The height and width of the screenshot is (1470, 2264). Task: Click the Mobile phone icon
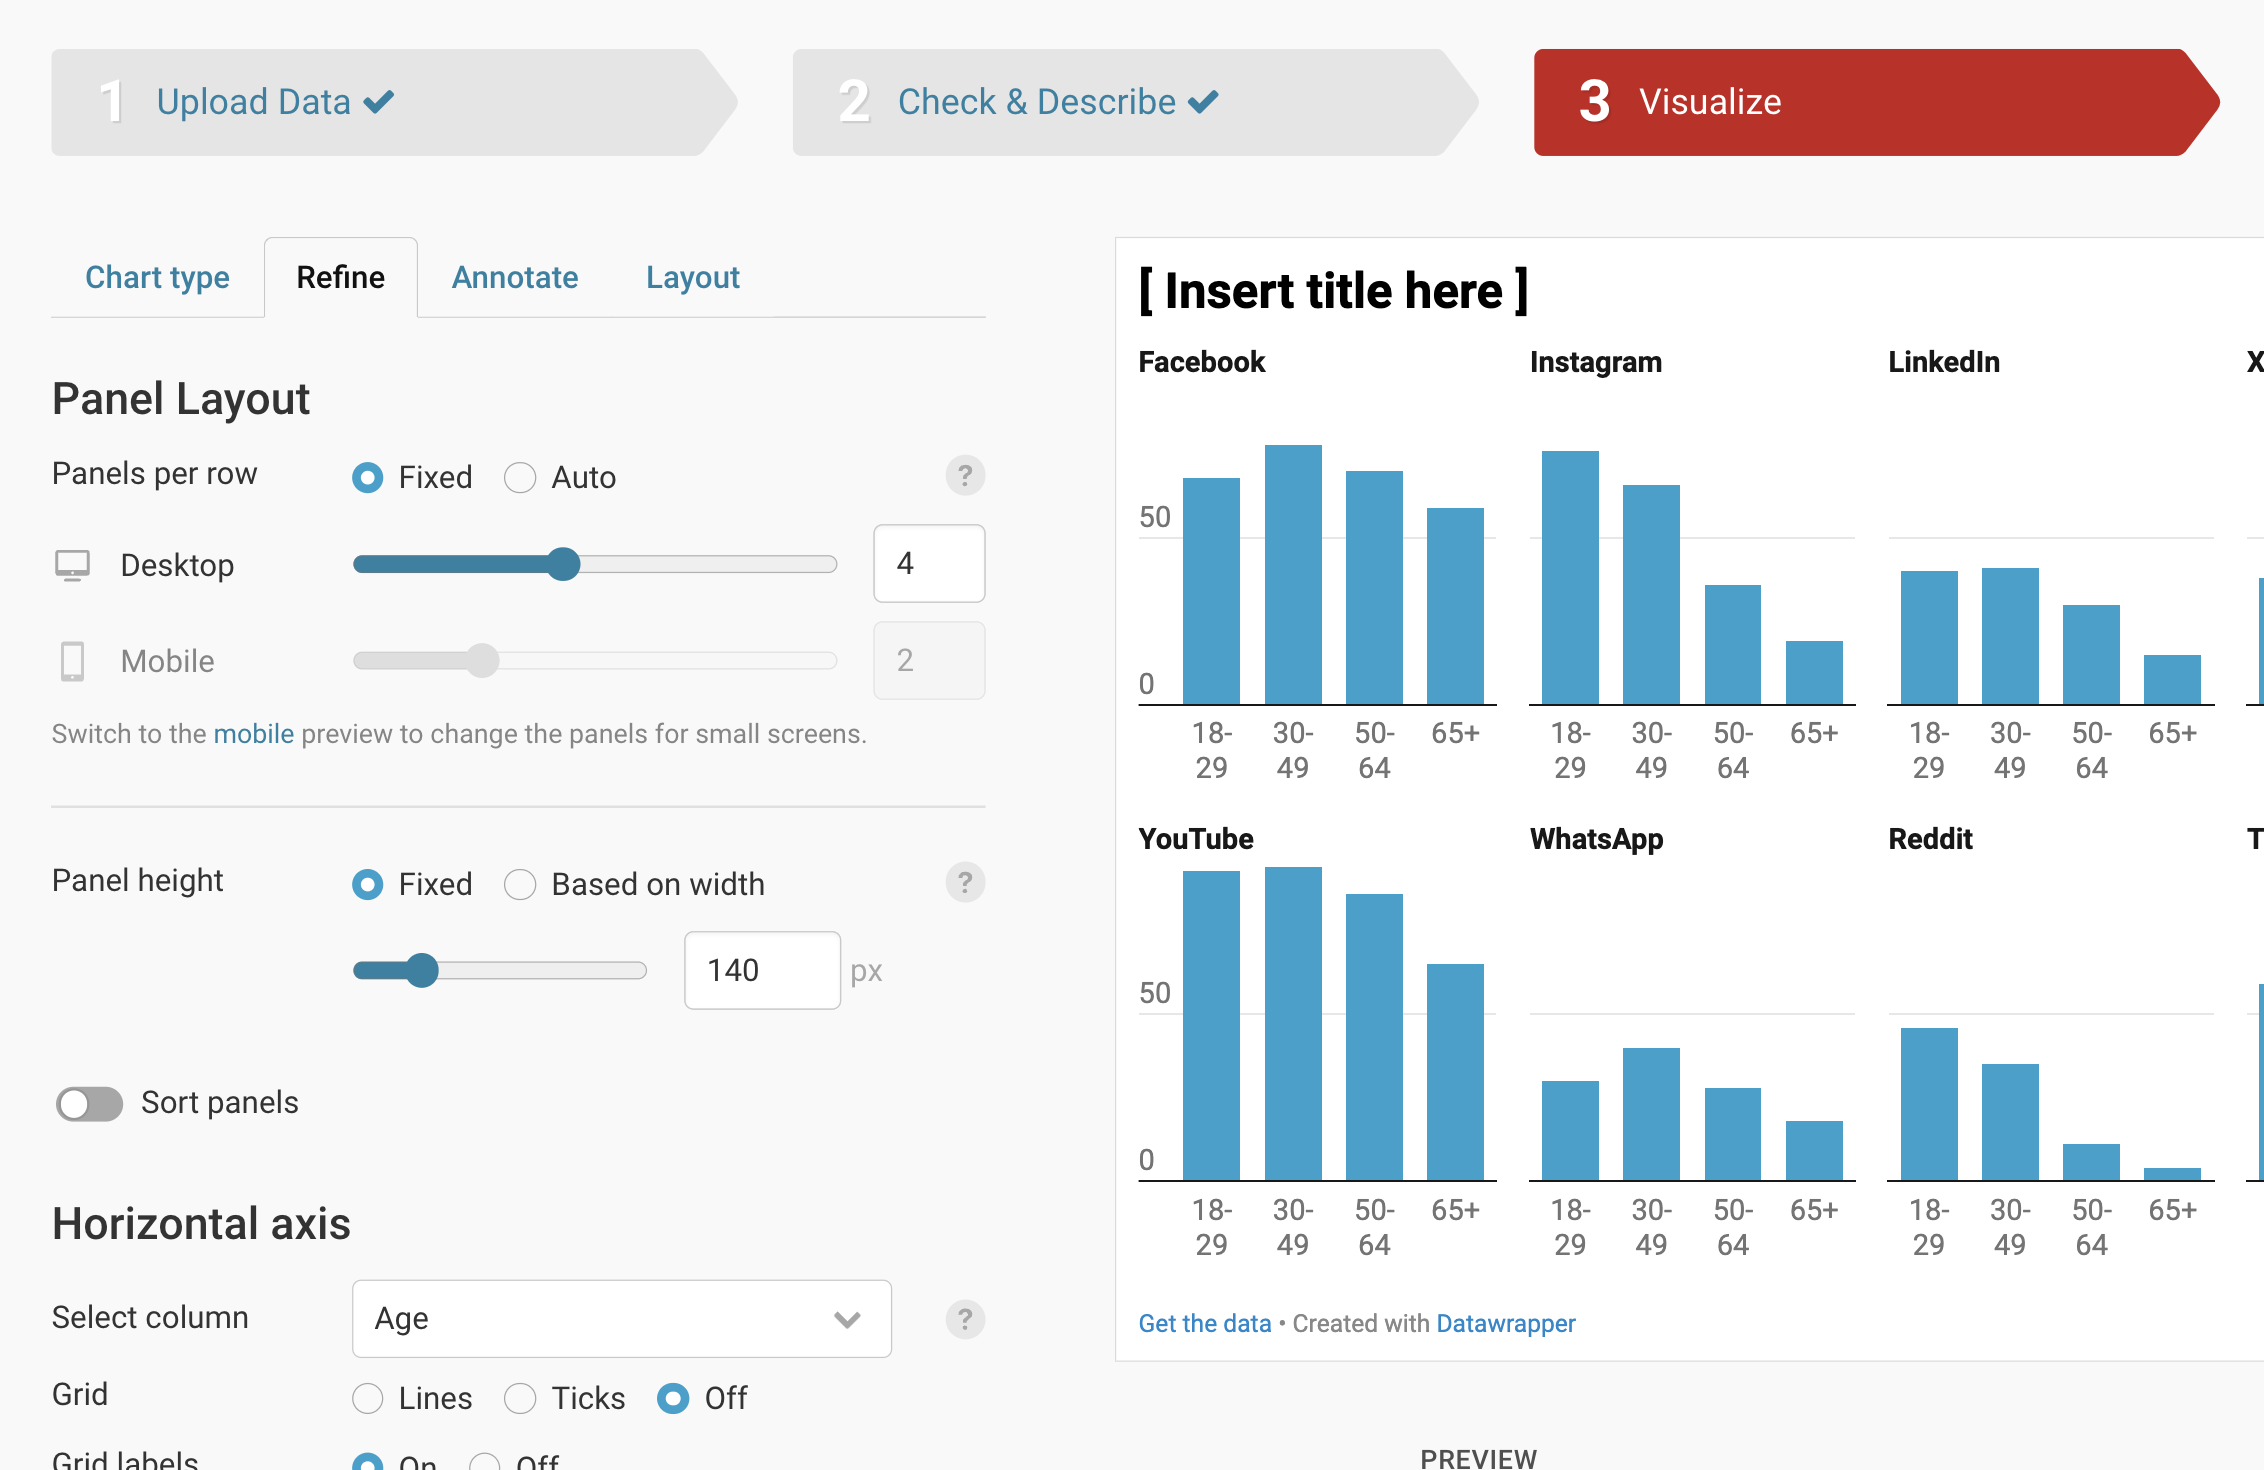pos(72,661)
